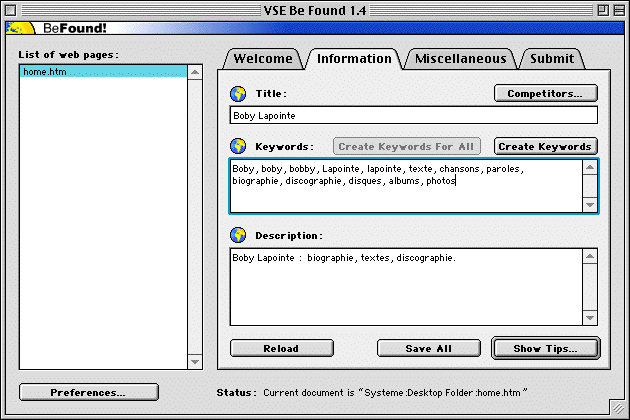Screen dimensions: 630x420
Task: Click the 'List of web pages:' label
Action: tap(69, 55)
